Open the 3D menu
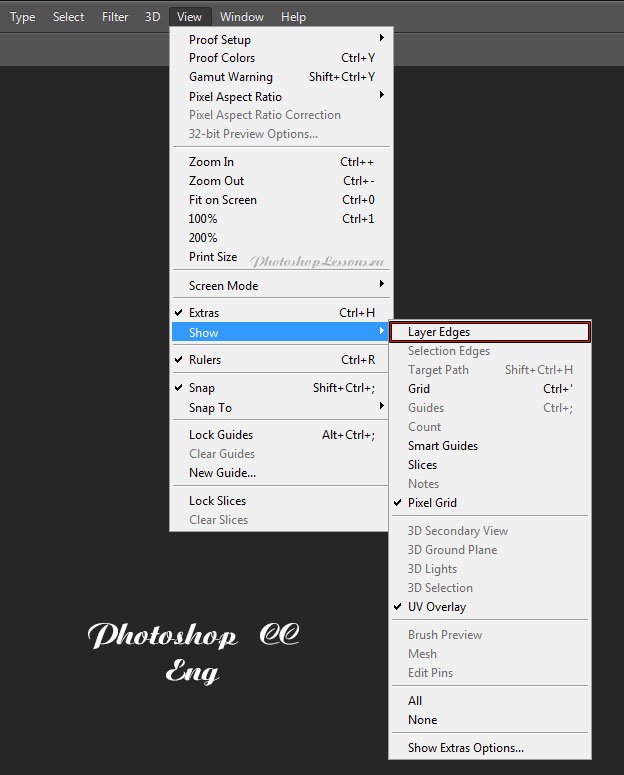624x775 pixels. pyautogui.click(x=152, y=17)
